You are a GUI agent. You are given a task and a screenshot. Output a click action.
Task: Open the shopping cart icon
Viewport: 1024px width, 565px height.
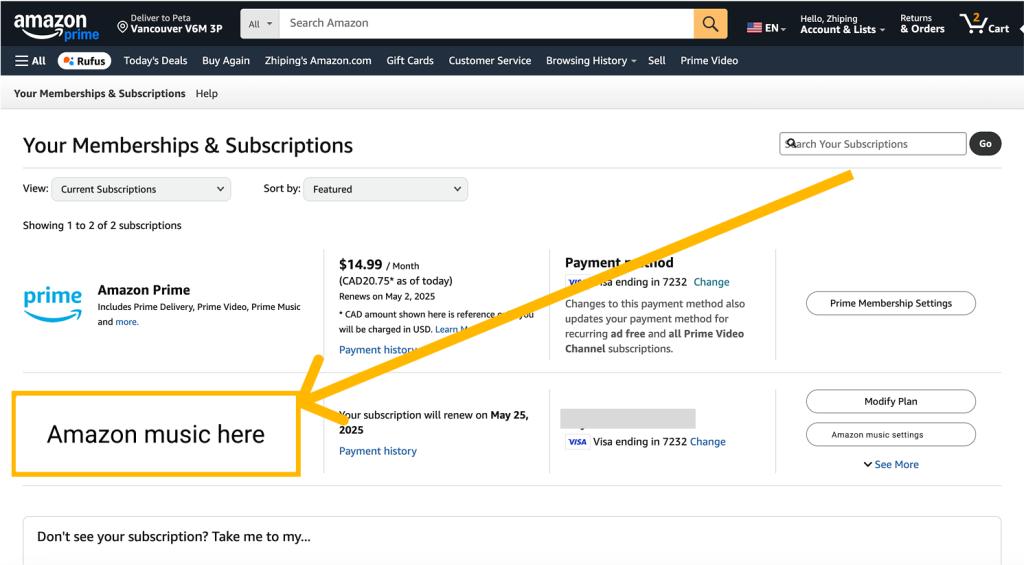(984, 24)
